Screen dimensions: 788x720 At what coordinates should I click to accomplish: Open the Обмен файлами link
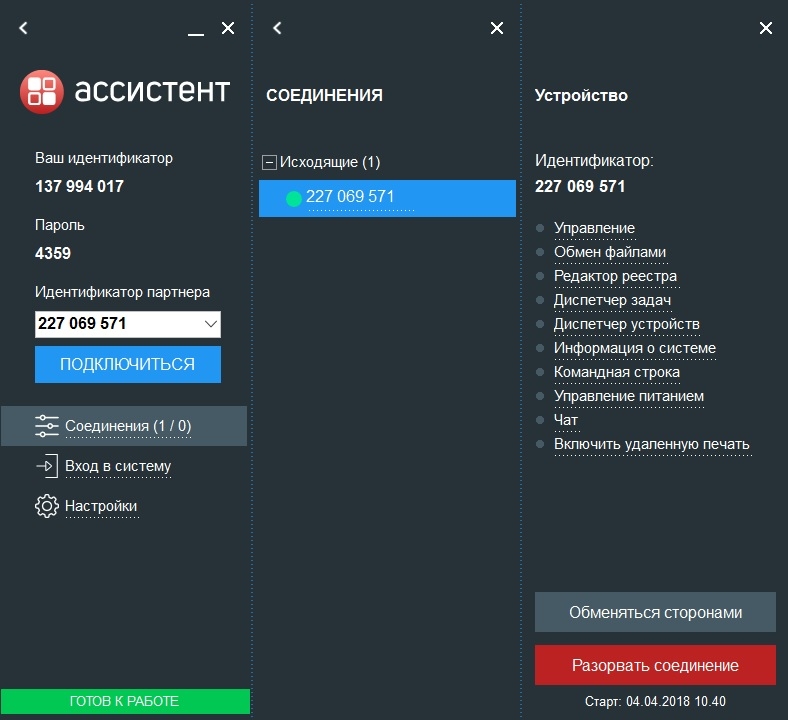(x=610, y=252)
